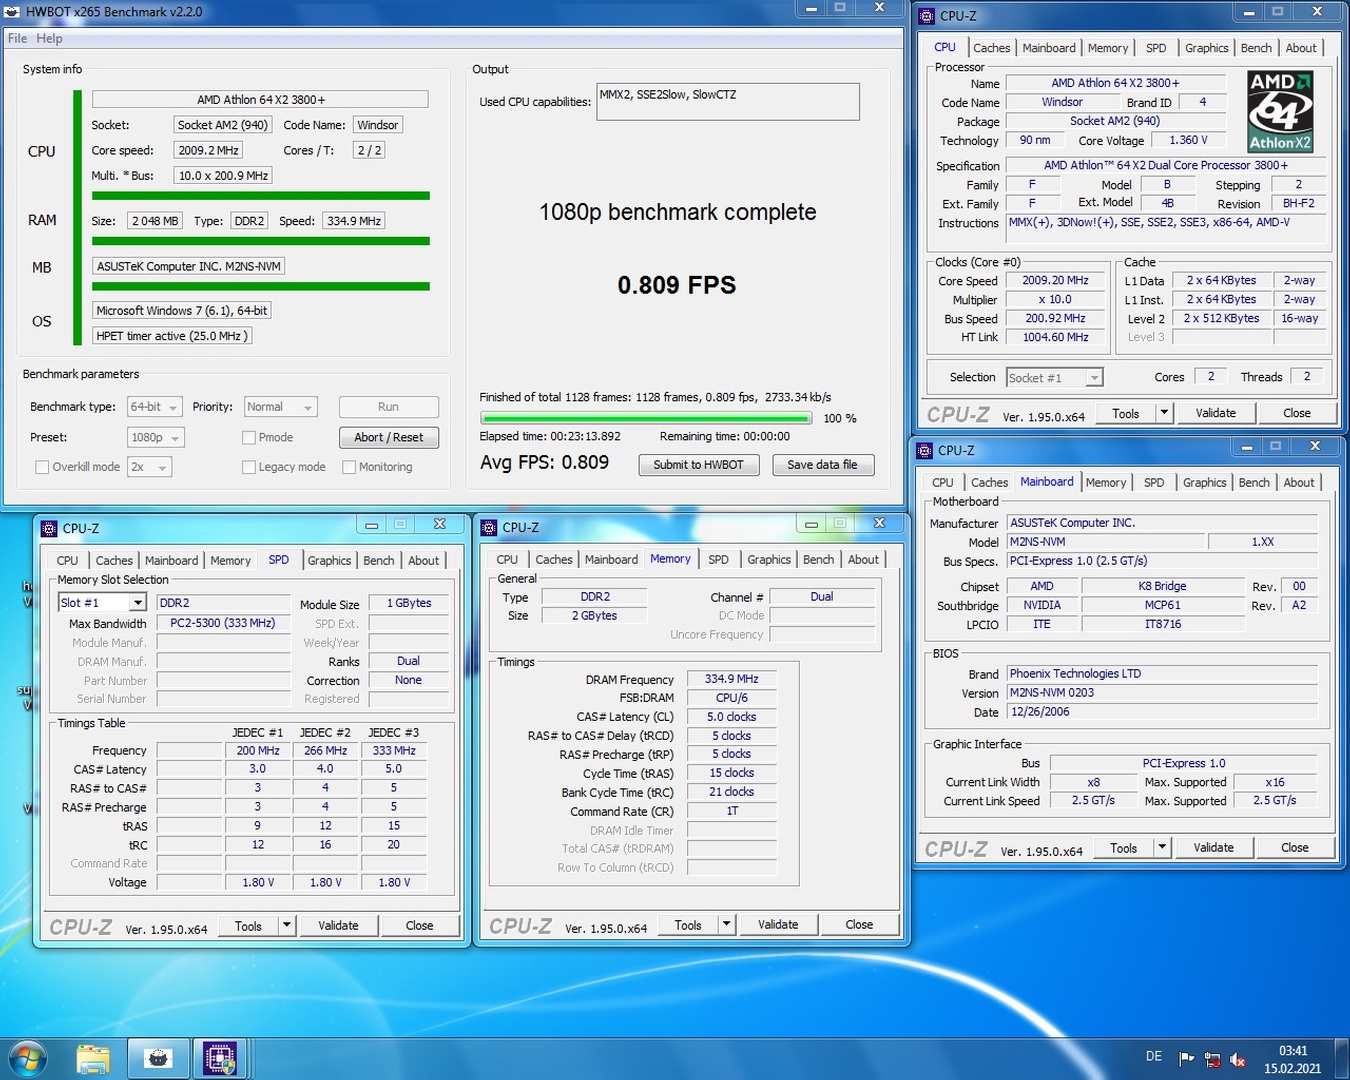Click the Abort / Reset button
The height and width of the screenshot is (1080, 1350).
pyautogui.click(x=389, y=438)
